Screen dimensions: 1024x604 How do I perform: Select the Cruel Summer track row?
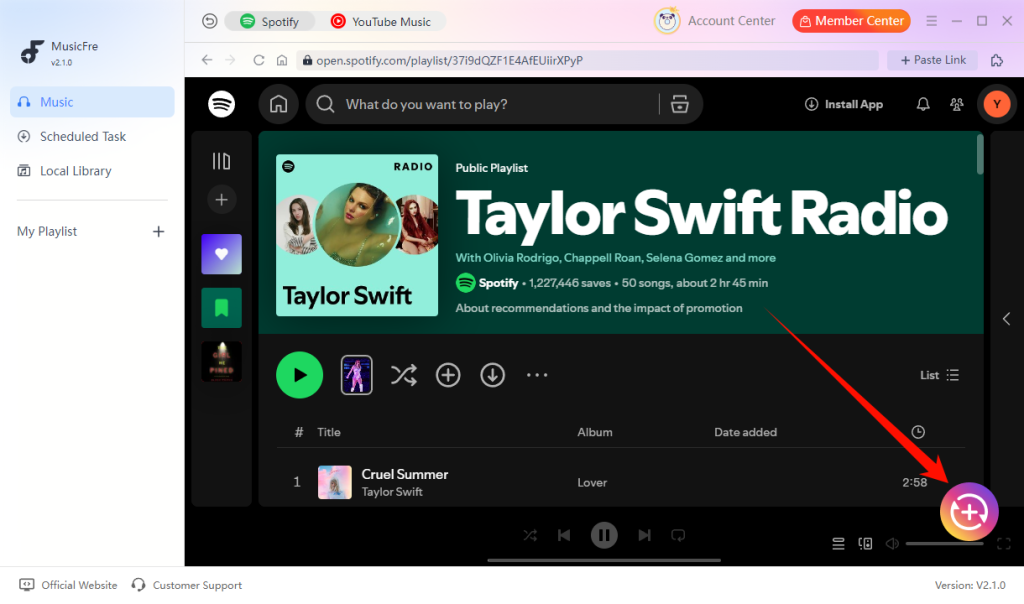coord(620,483)
